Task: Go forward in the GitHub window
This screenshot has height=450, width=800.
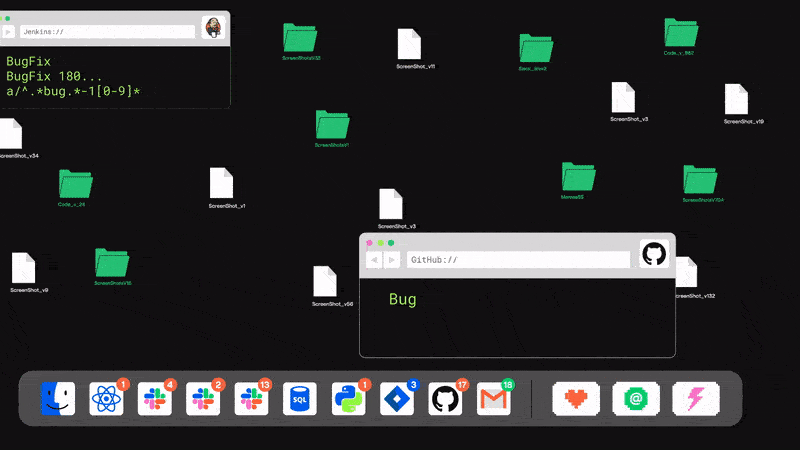Action: tap(392, 260)
